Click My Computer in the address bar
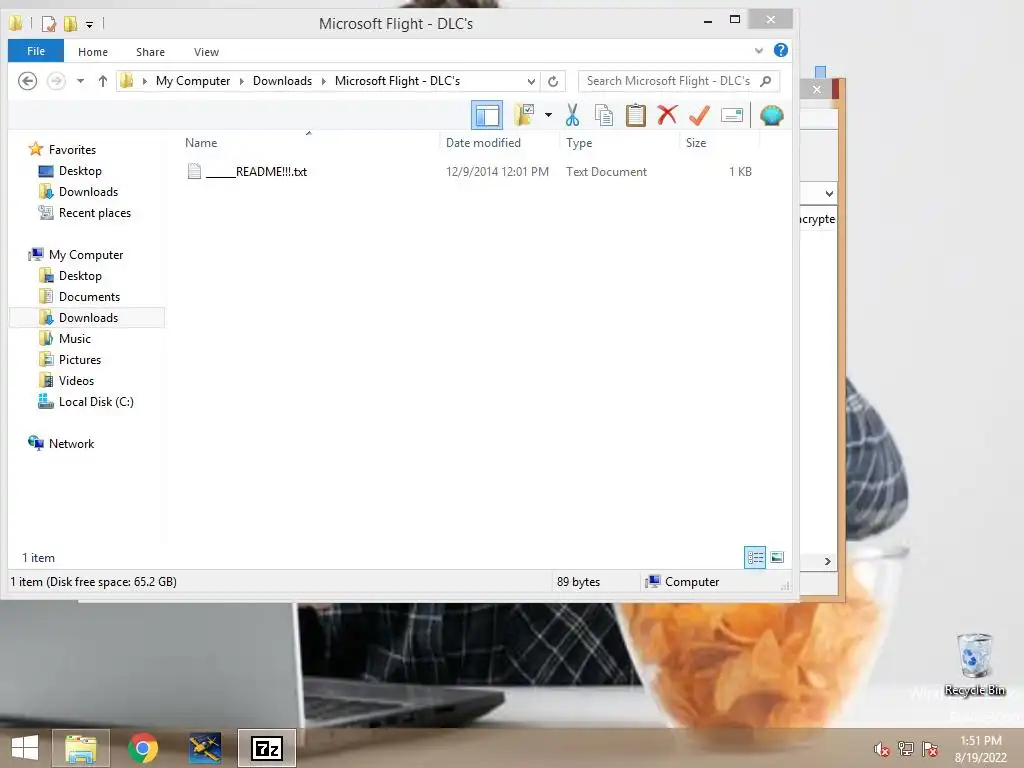The image size is (1024, 768). (193, 81)
